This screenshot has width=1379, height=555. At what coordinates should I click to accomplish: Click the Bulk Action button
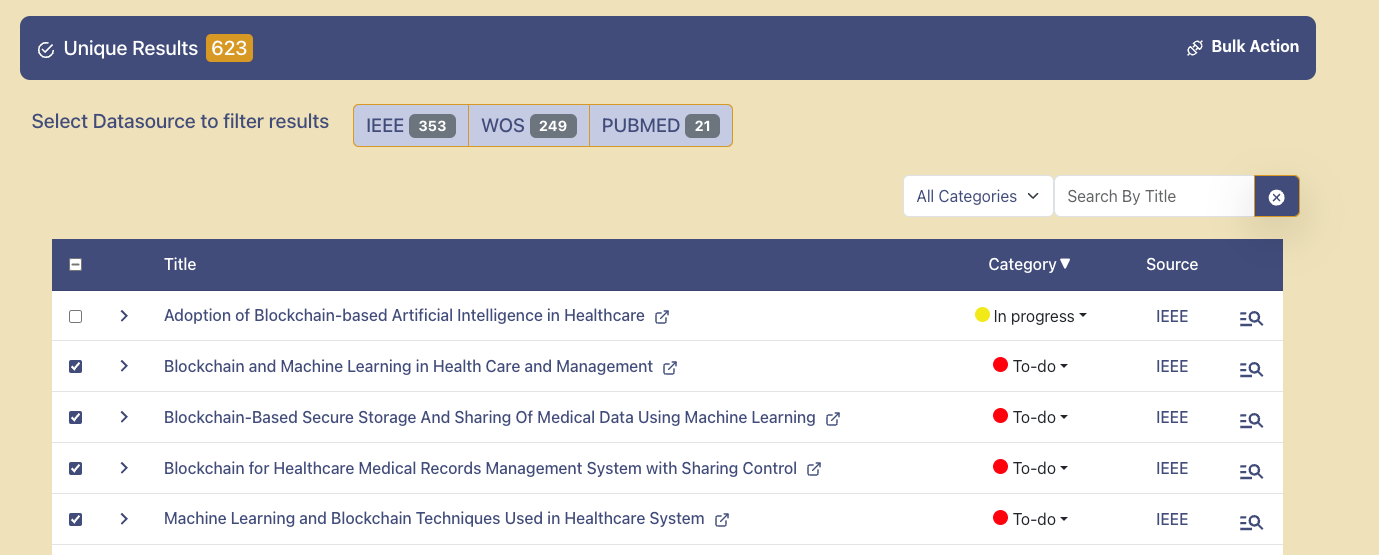1243,47
